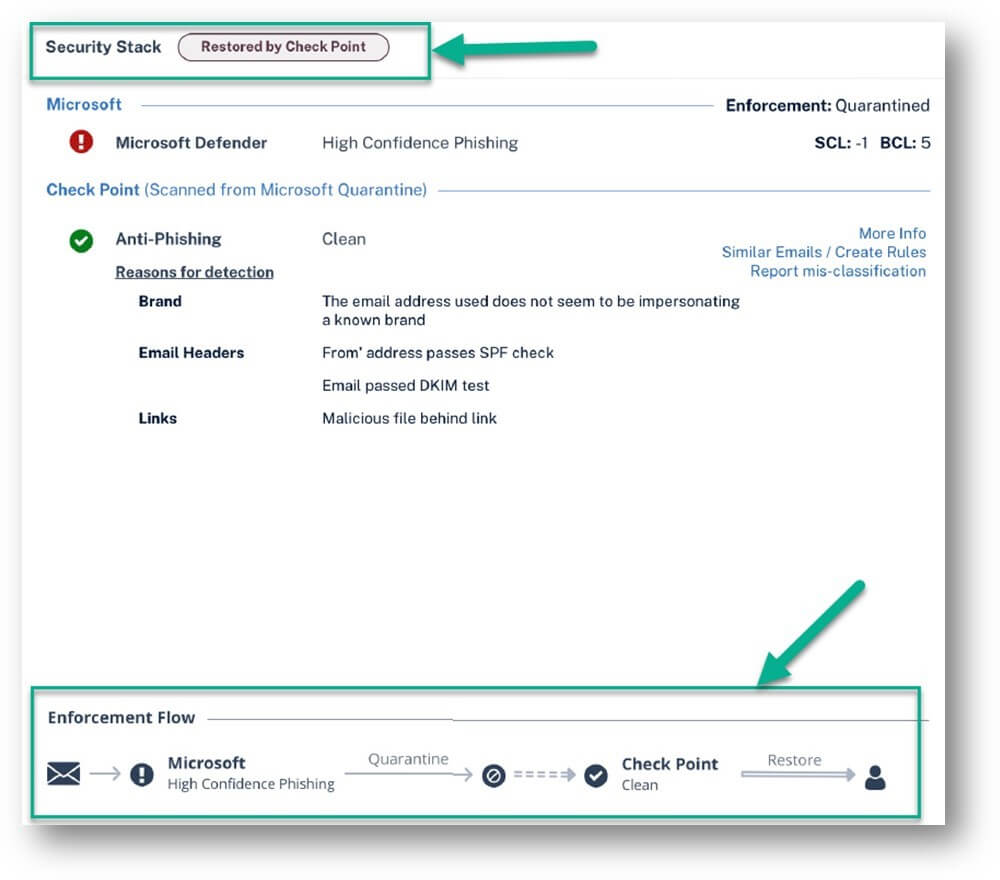Click the Microsoft exclamation icon in Enforcement Flow
This screenshot has width=1000, height=880.
[142, 775]
